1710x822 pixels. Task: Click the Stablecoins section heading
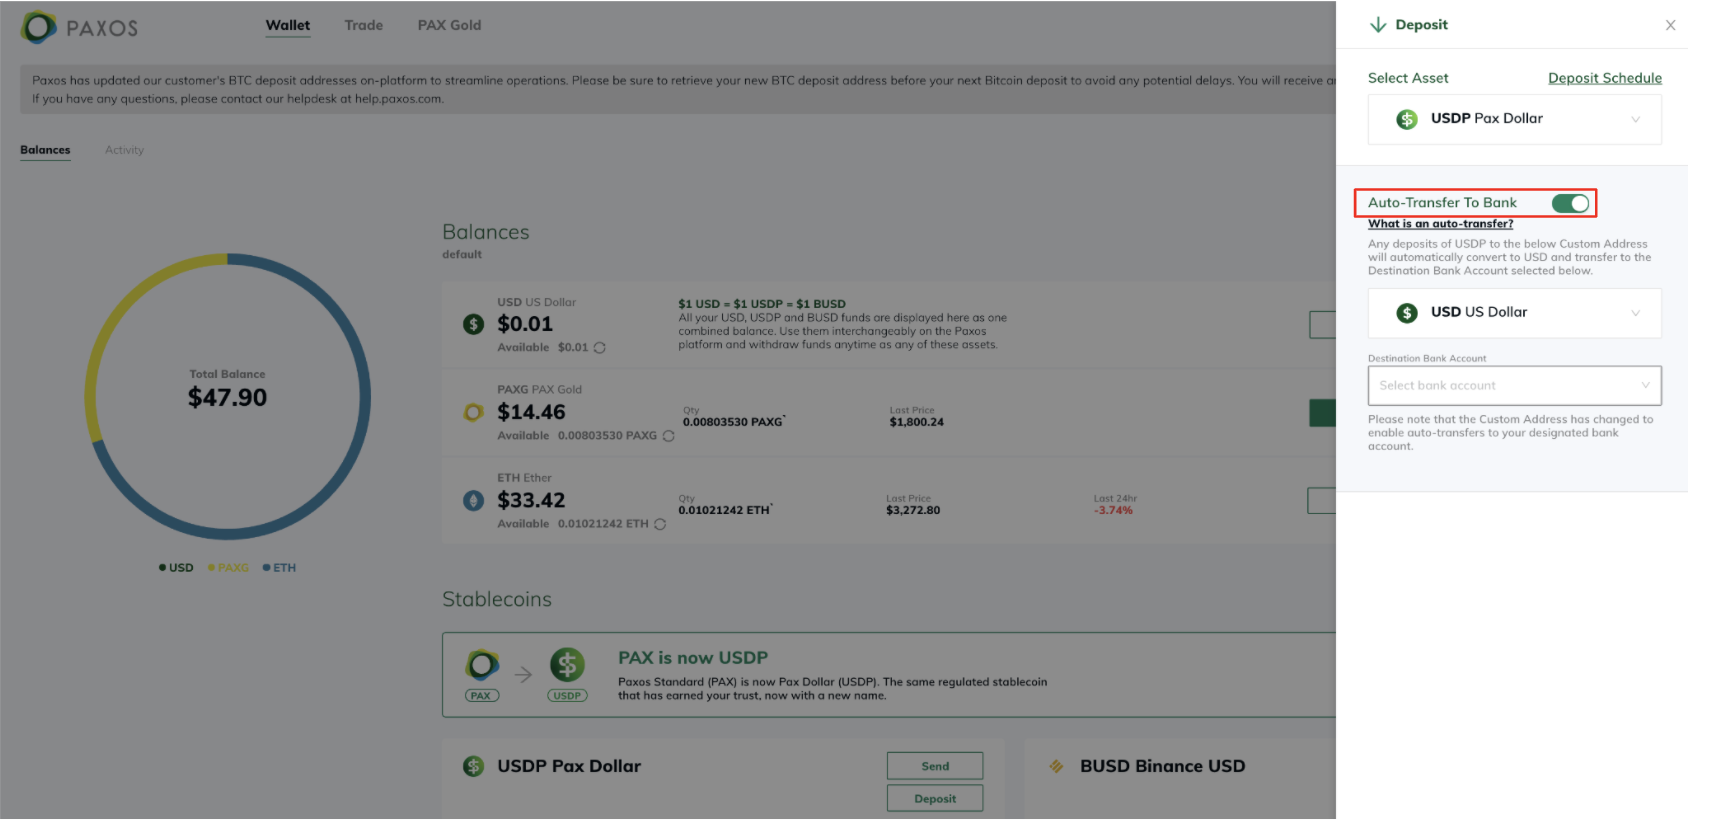click(497, 599)
